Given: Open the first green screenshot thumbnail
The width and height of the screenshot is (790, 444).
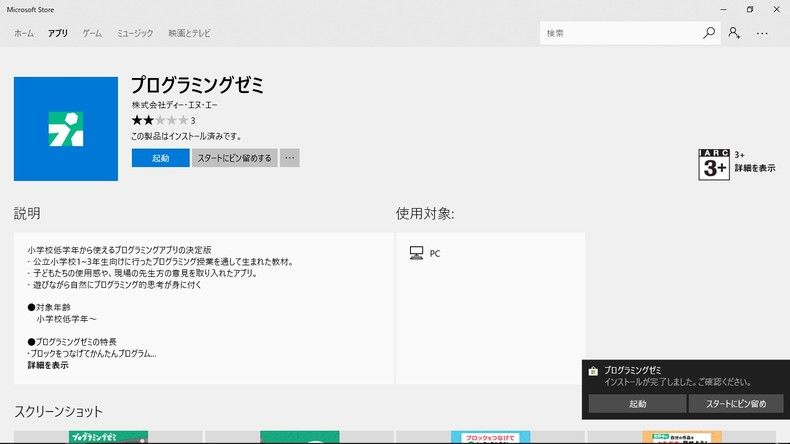Looking at the screenshot, I should tap(108, 437).
